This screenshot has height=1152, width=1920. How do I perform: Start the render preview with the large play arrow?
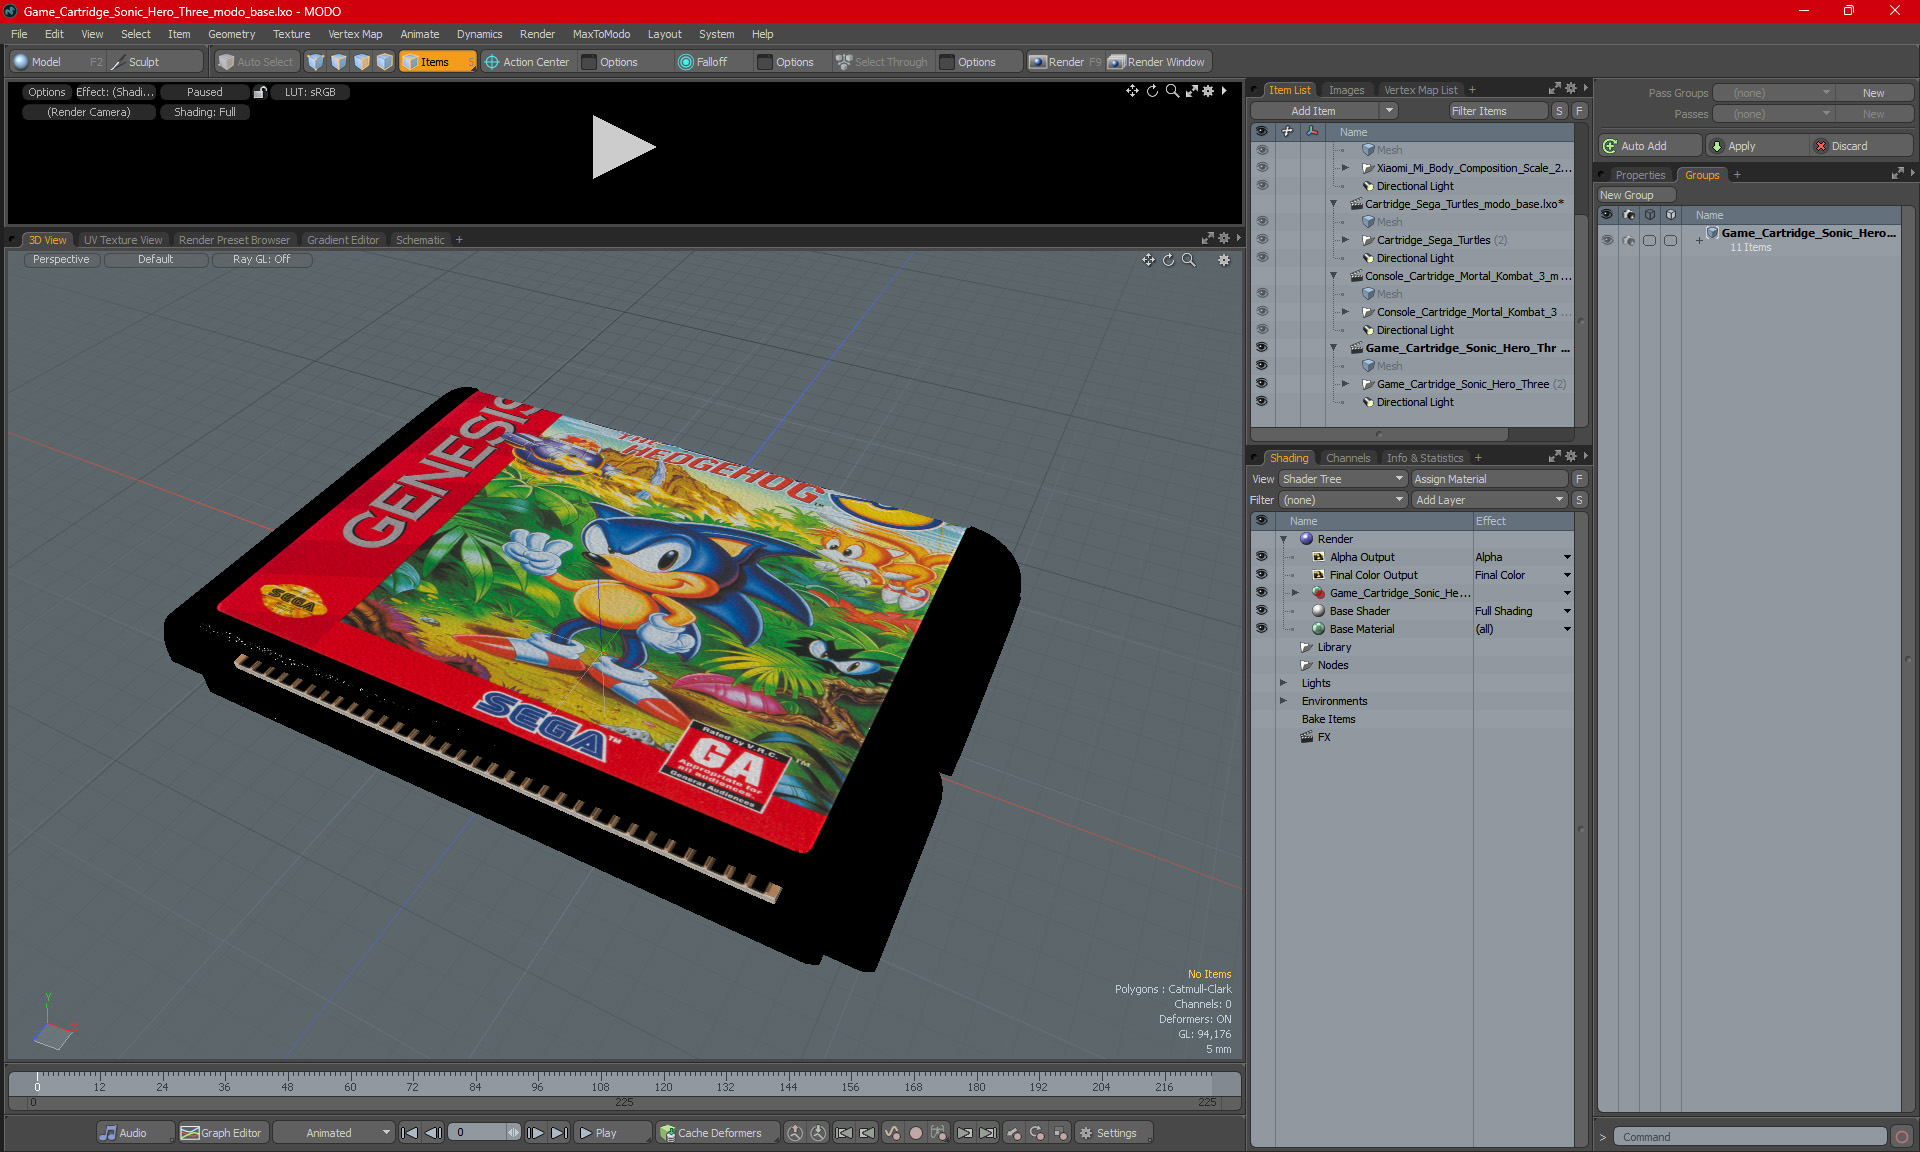(x=622, y=147)
